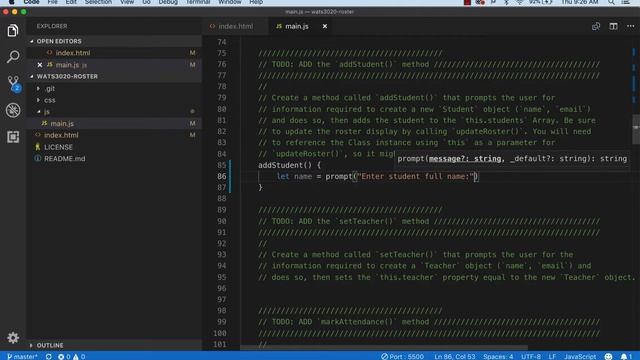Screen dimensions: 640x360
Task: Click the "Enter student full name:" string
Action: [416, 176]
